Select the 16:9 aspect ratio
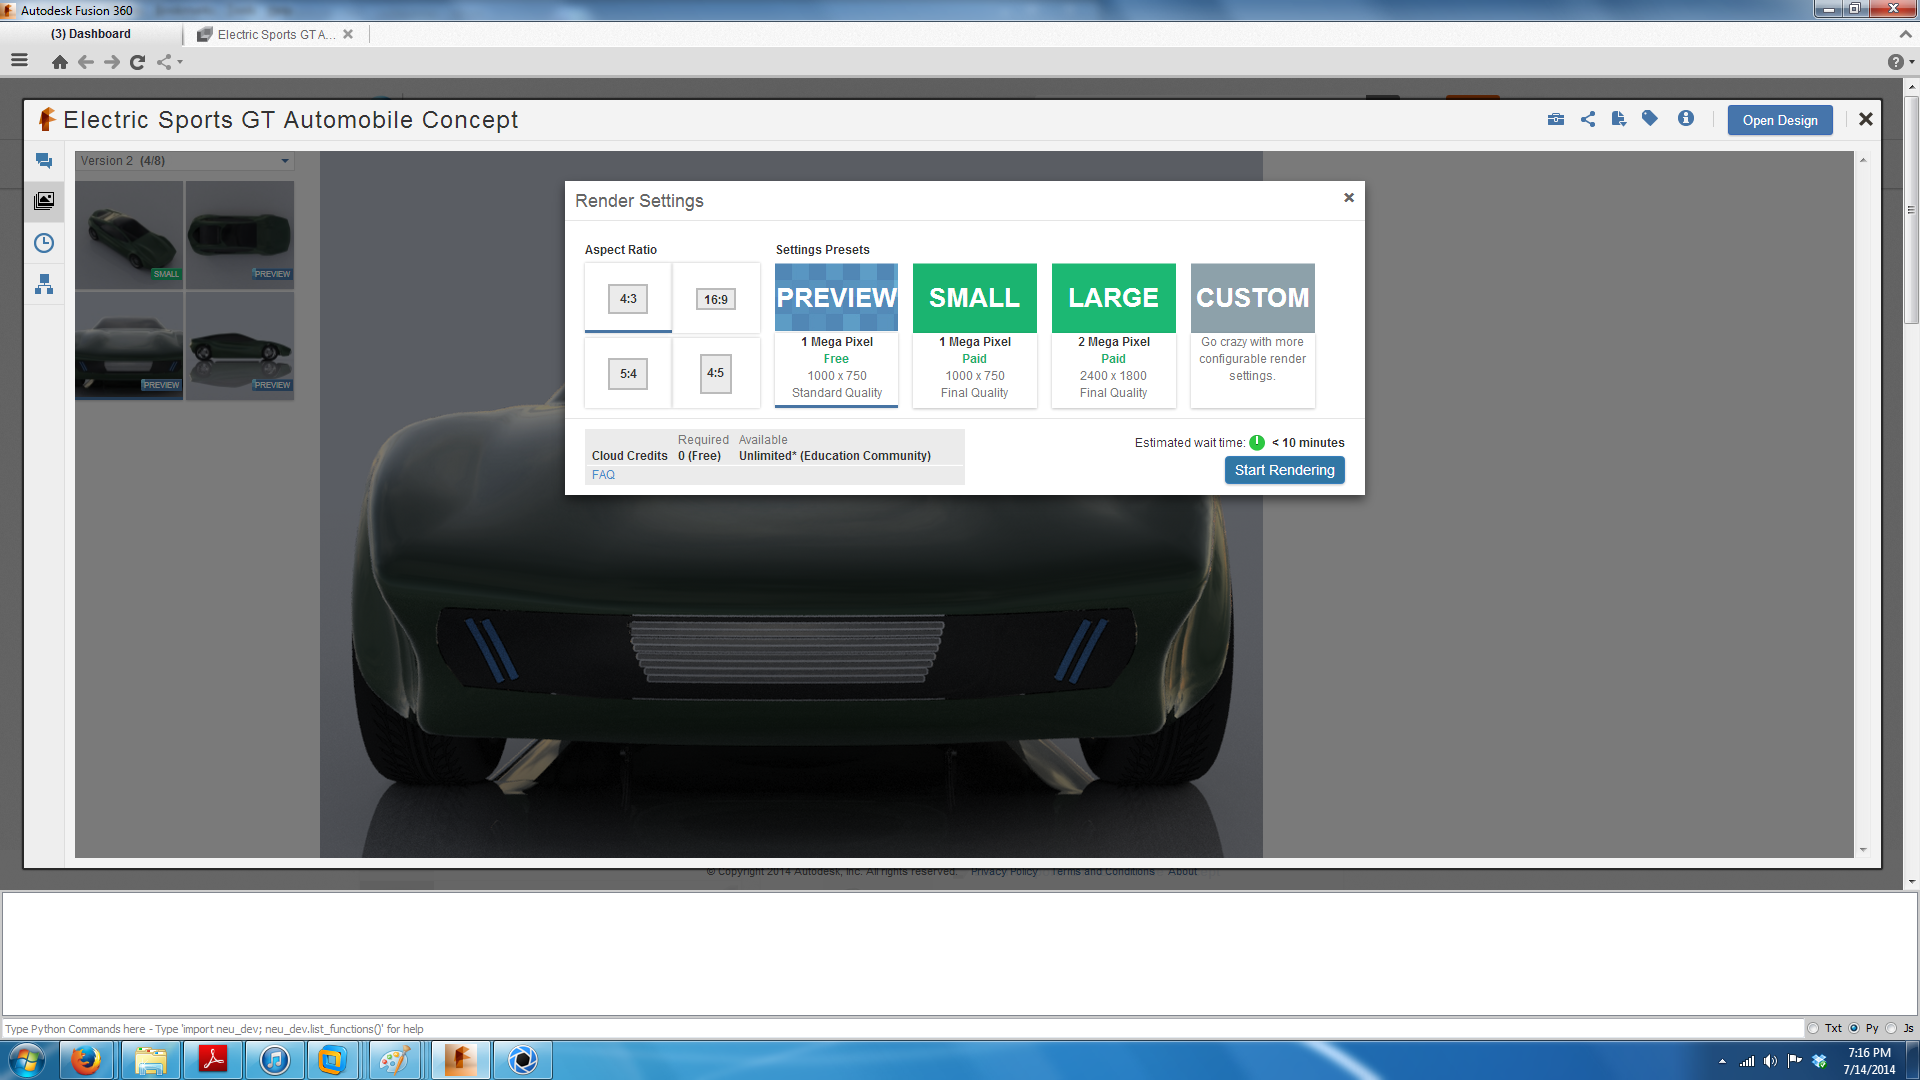The image size is (1920, 1080). coord(716,299)
